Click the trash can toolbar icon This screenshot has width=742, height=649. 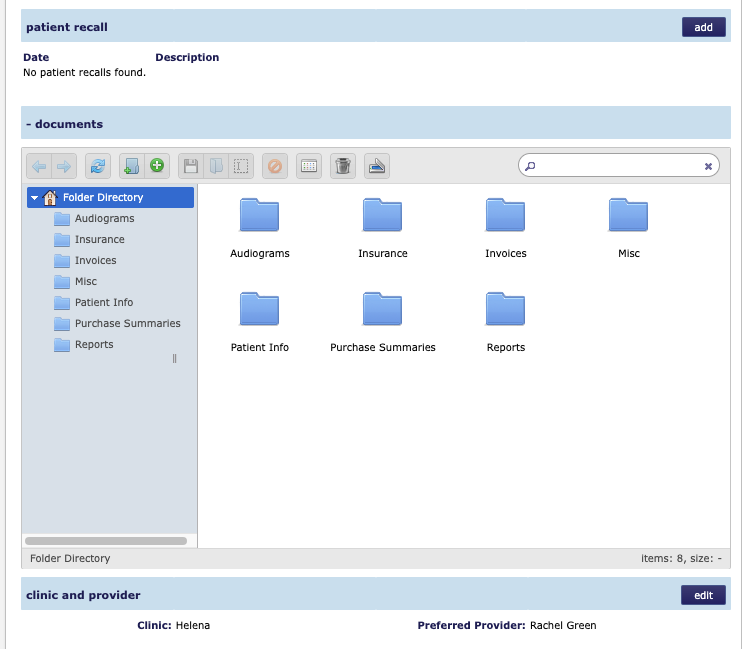tap(343, 166)
